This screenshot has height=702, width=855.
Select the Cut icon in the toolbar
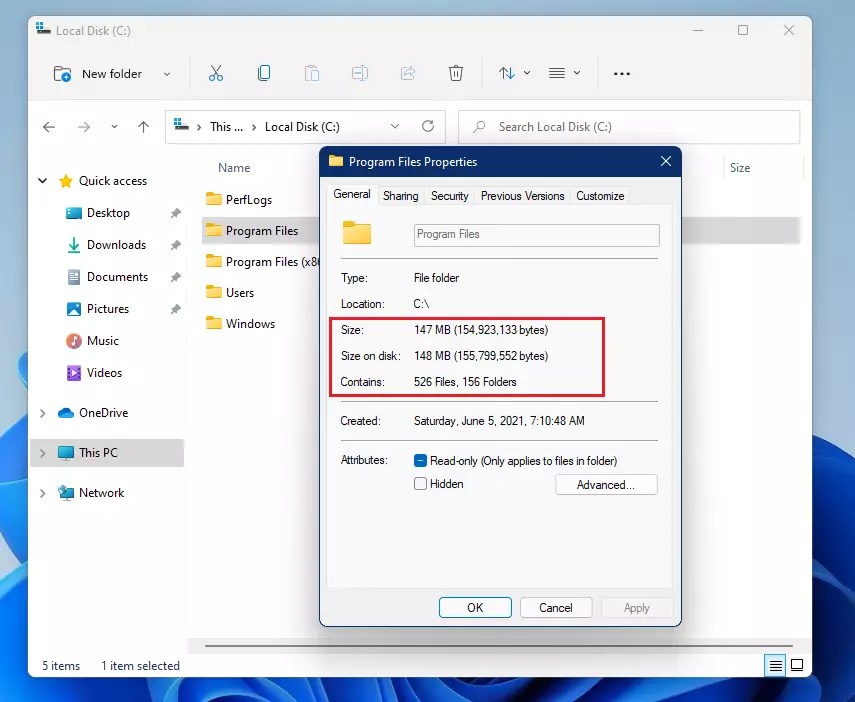tap(216, 73)
